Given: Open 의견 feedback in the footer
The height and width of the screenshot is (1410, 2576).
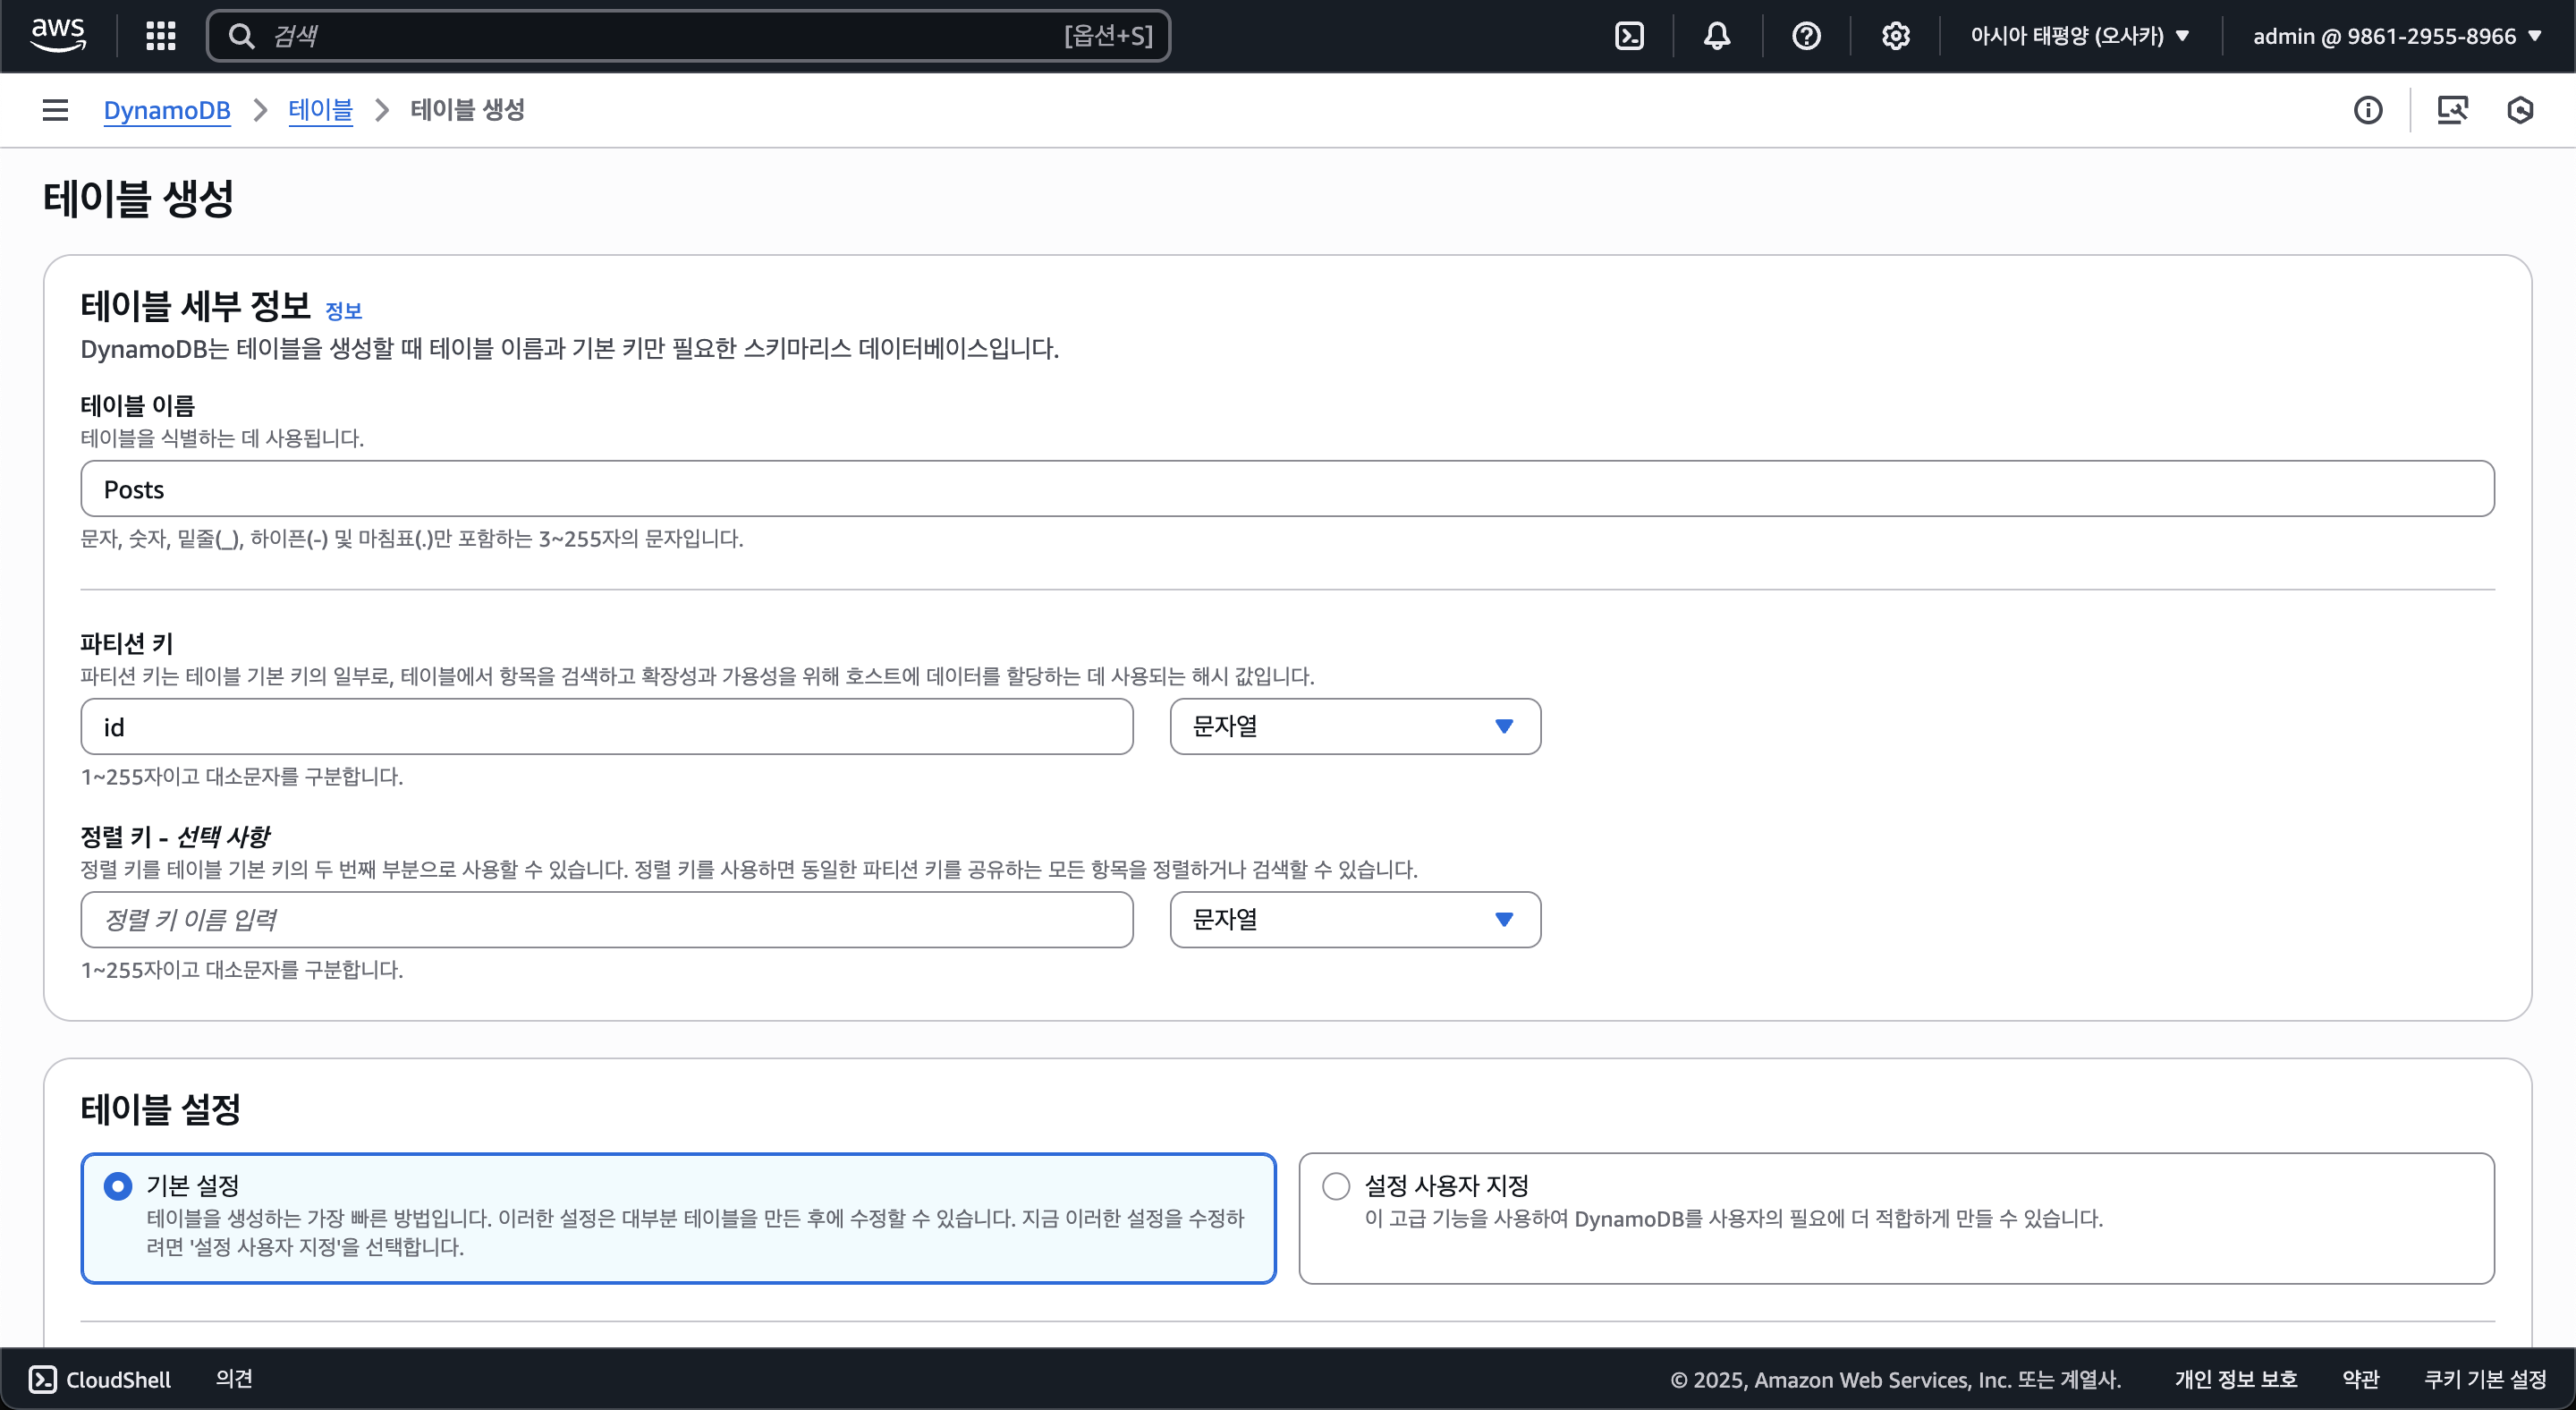Looking at the screenshot, I should (x=234, y=1379).
